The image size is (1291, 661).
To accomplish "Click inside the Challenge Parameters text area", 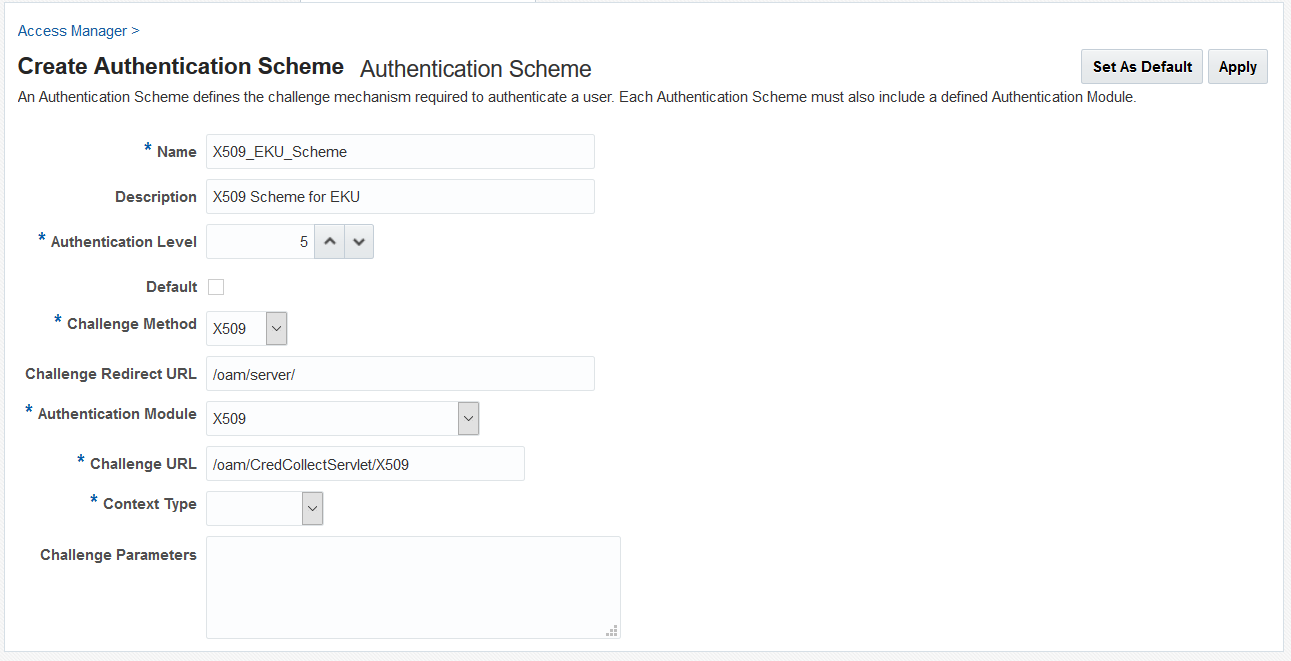I will [x=413, y=587].
